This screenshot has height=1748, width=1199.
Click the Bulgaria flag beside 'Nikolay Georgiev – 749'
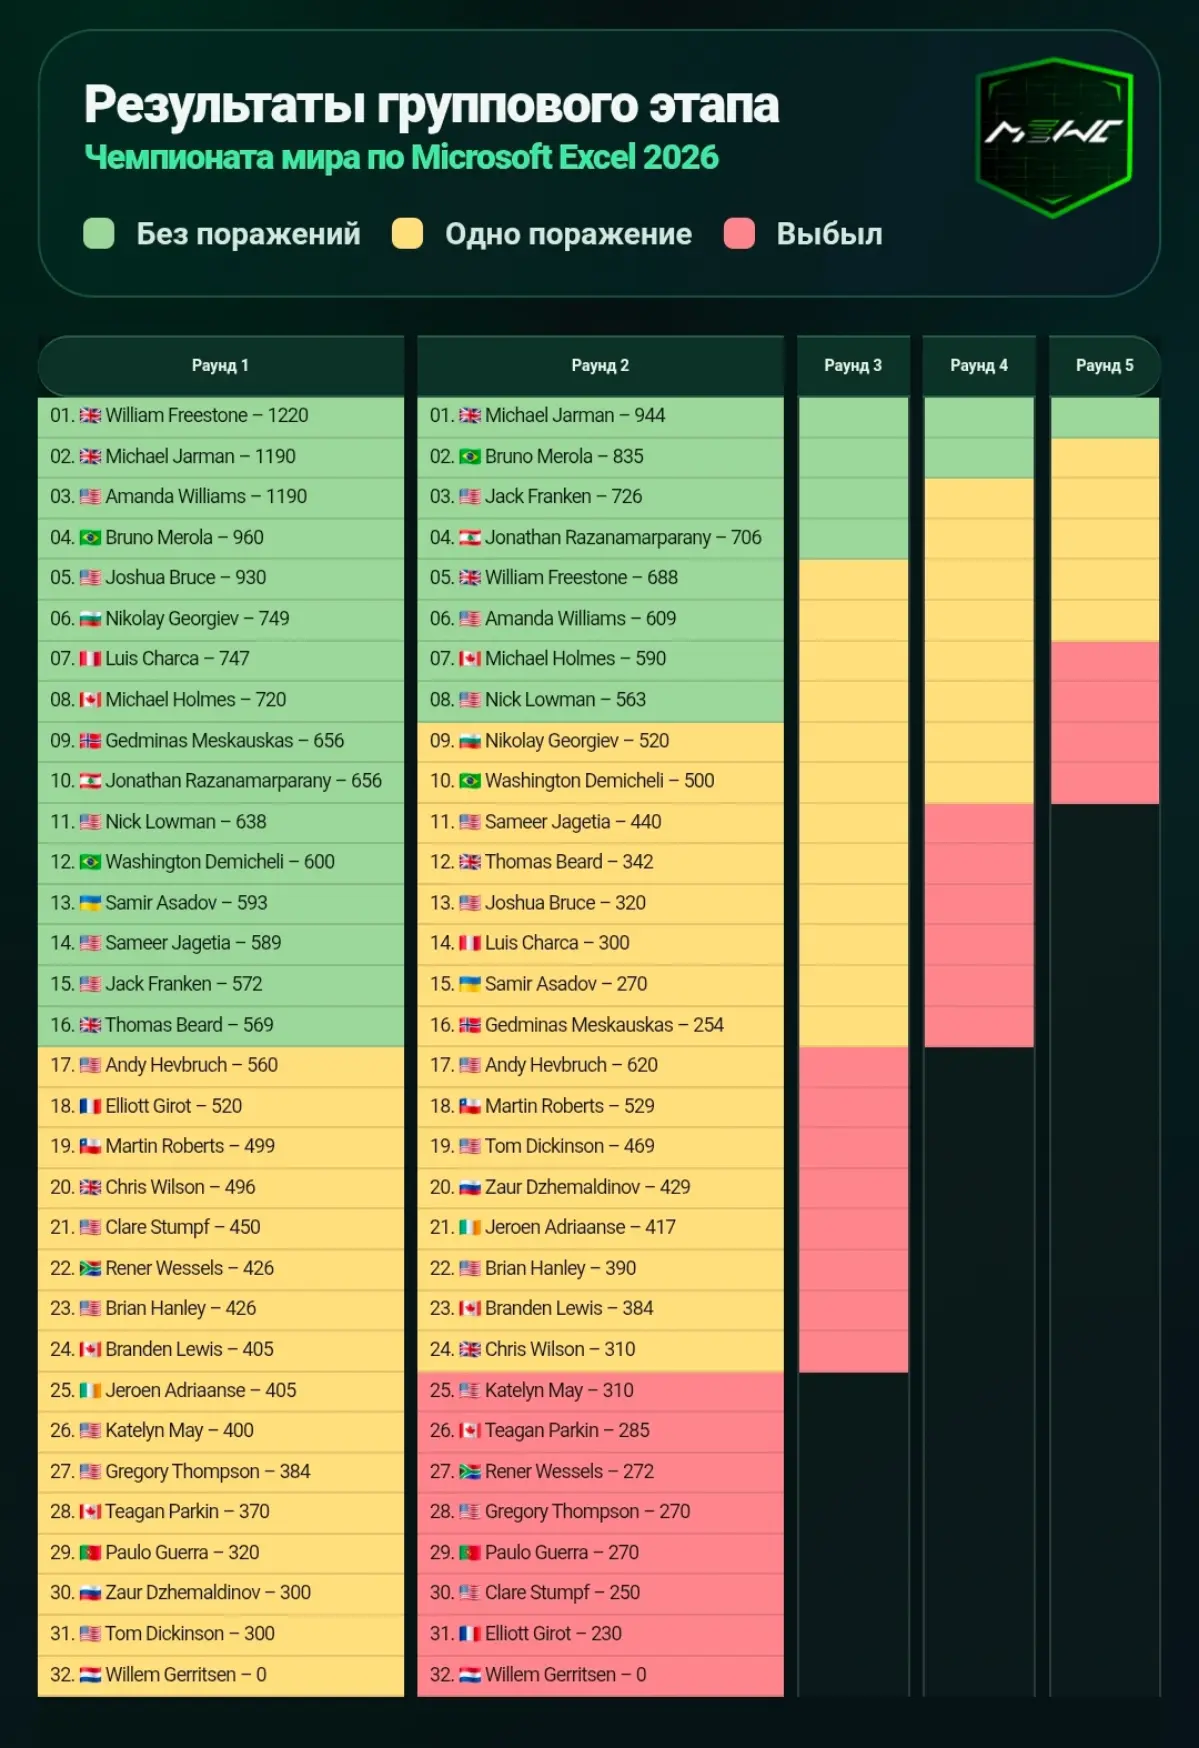pos(90,619)
